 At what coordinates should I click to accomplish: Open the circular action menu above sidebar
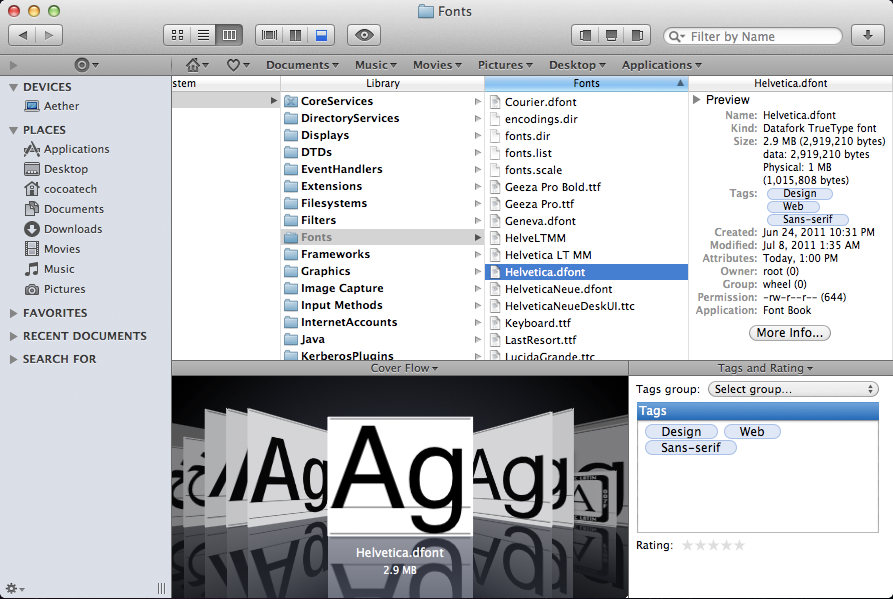(x=87, y=65)
